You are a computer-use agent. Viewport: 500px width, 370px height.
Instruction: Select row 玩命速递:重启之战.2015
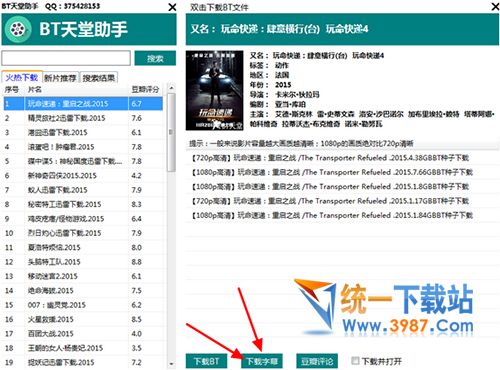(x=83, y=104)
